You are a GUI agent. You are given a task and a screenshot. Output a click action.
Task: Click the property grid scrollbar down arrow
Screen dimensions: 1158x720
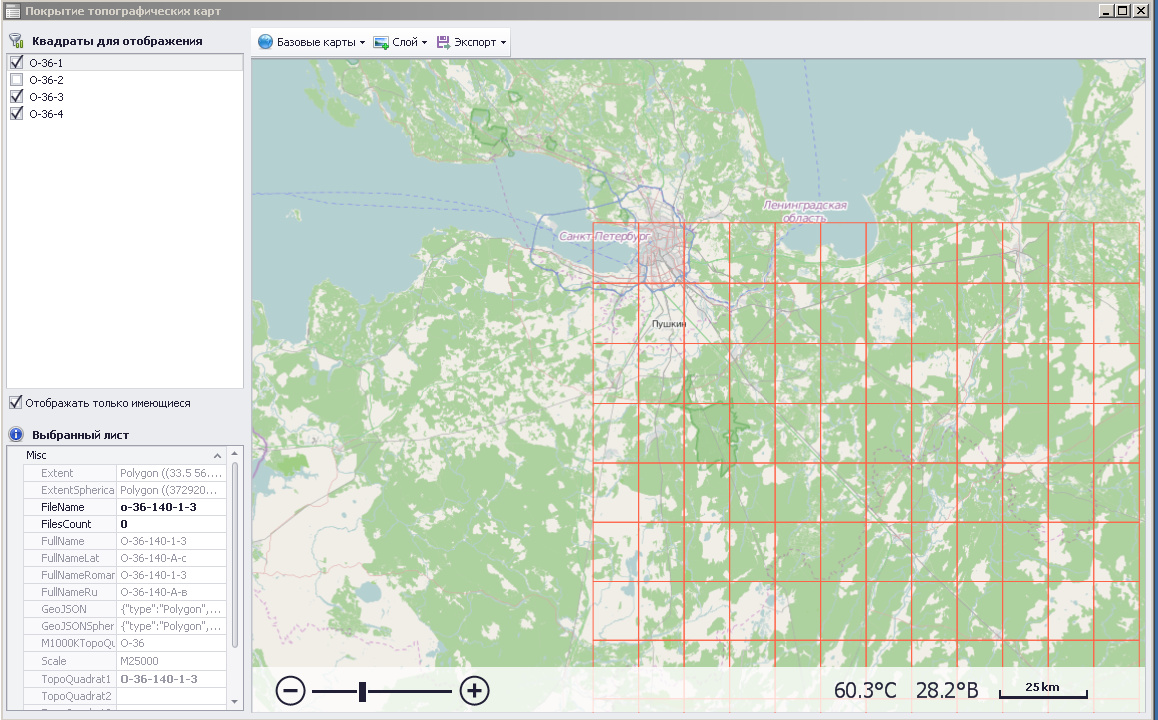pos(235,702)
